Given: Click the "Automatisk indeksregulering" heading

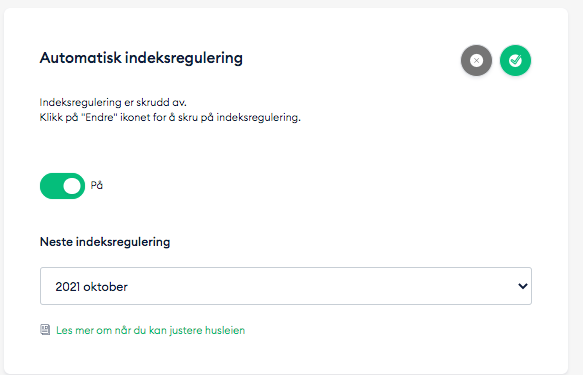Looking at the screenshot, I should (141, 58).
